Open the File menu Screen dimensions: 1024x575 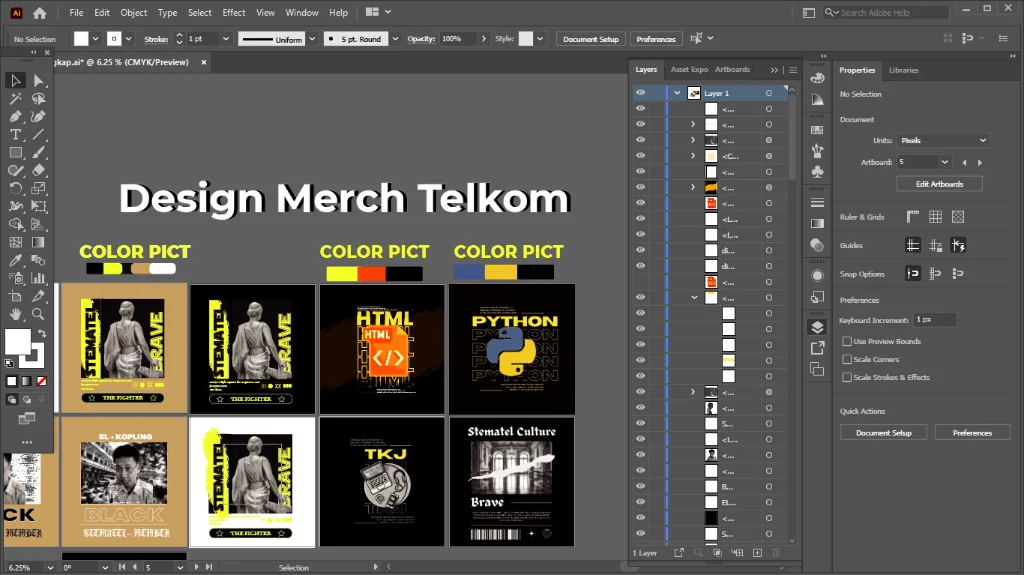click(x=76, y=12)
